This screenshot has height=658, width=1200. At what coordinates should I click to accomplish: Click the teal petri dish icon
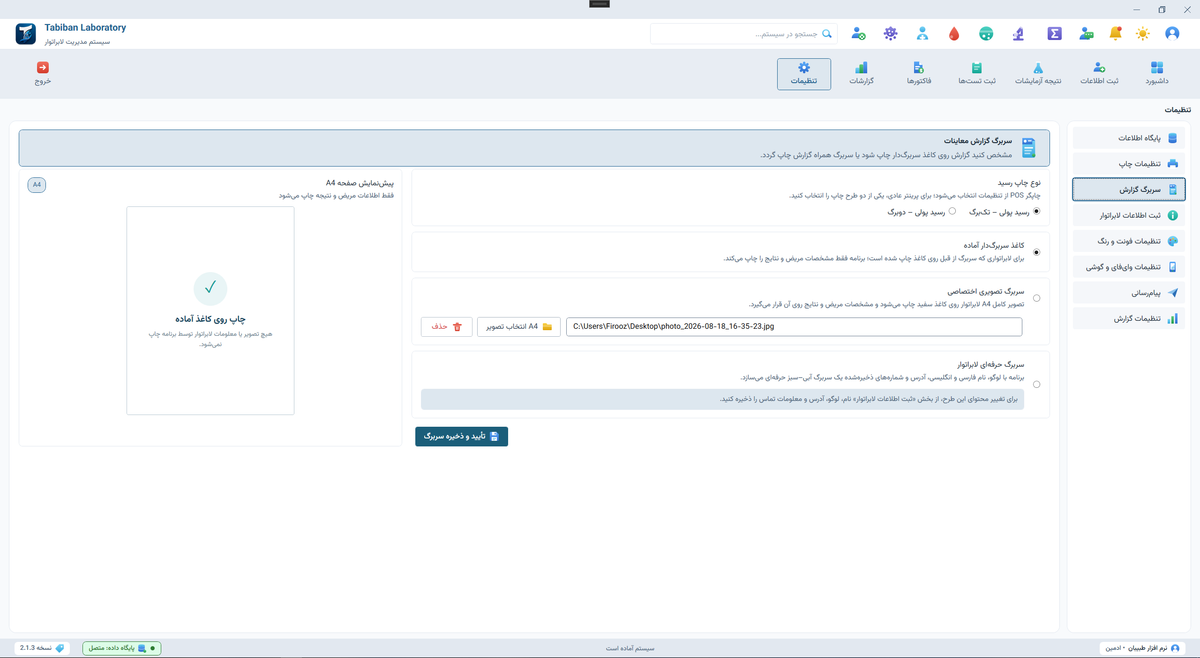[x=986, y=33]
